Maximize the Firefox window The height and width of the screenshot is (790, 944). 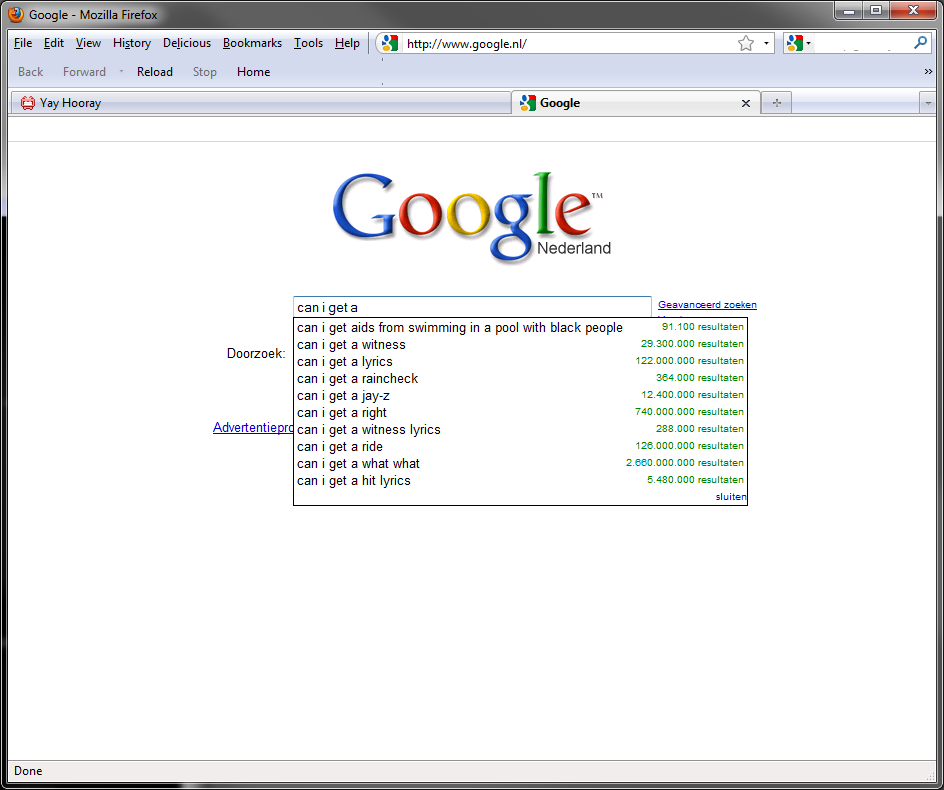[x=876, y=10]
